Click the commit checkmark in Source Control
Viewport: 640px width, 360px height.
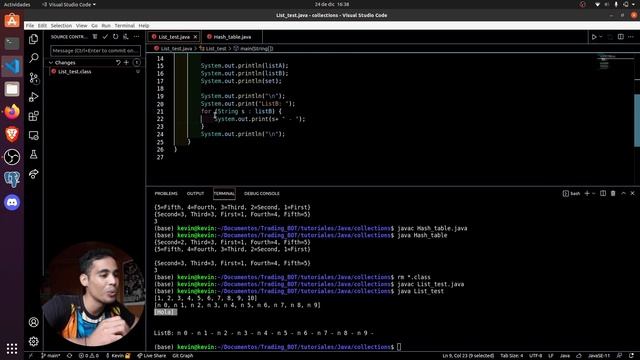click(x=105, y=37)
